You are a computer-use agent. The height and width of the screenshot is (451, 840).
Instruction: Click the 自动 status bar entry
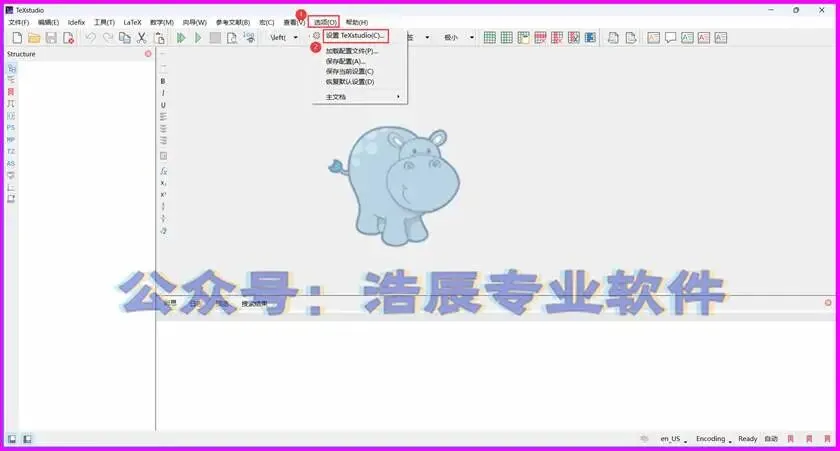(x=771, y=439)
